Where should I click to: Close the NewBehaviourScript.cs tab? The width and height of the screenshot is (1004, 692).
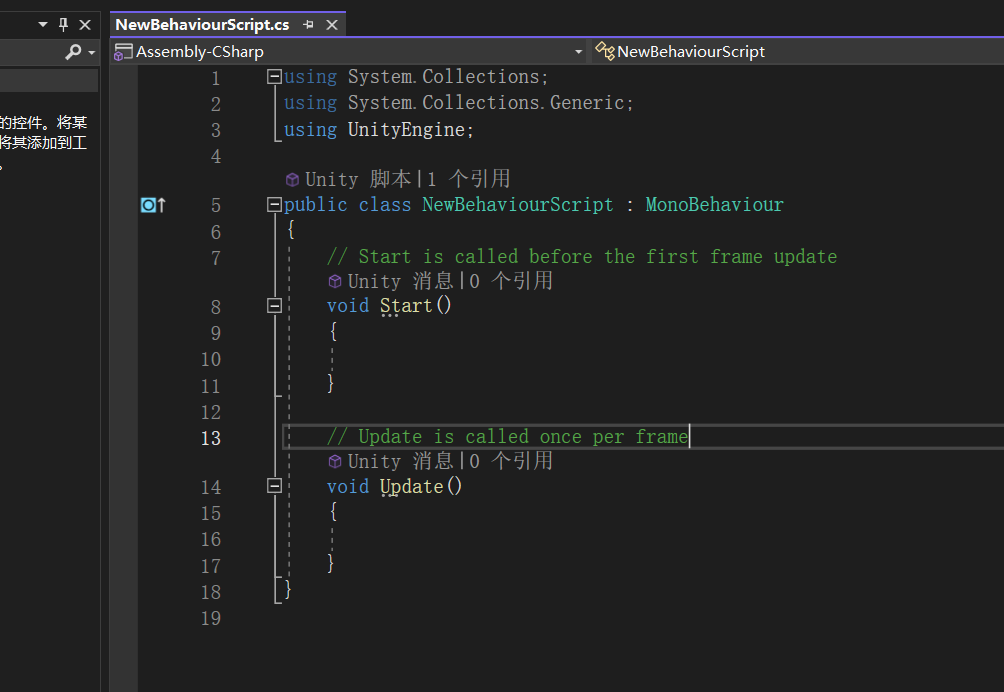tap(332, 25)
